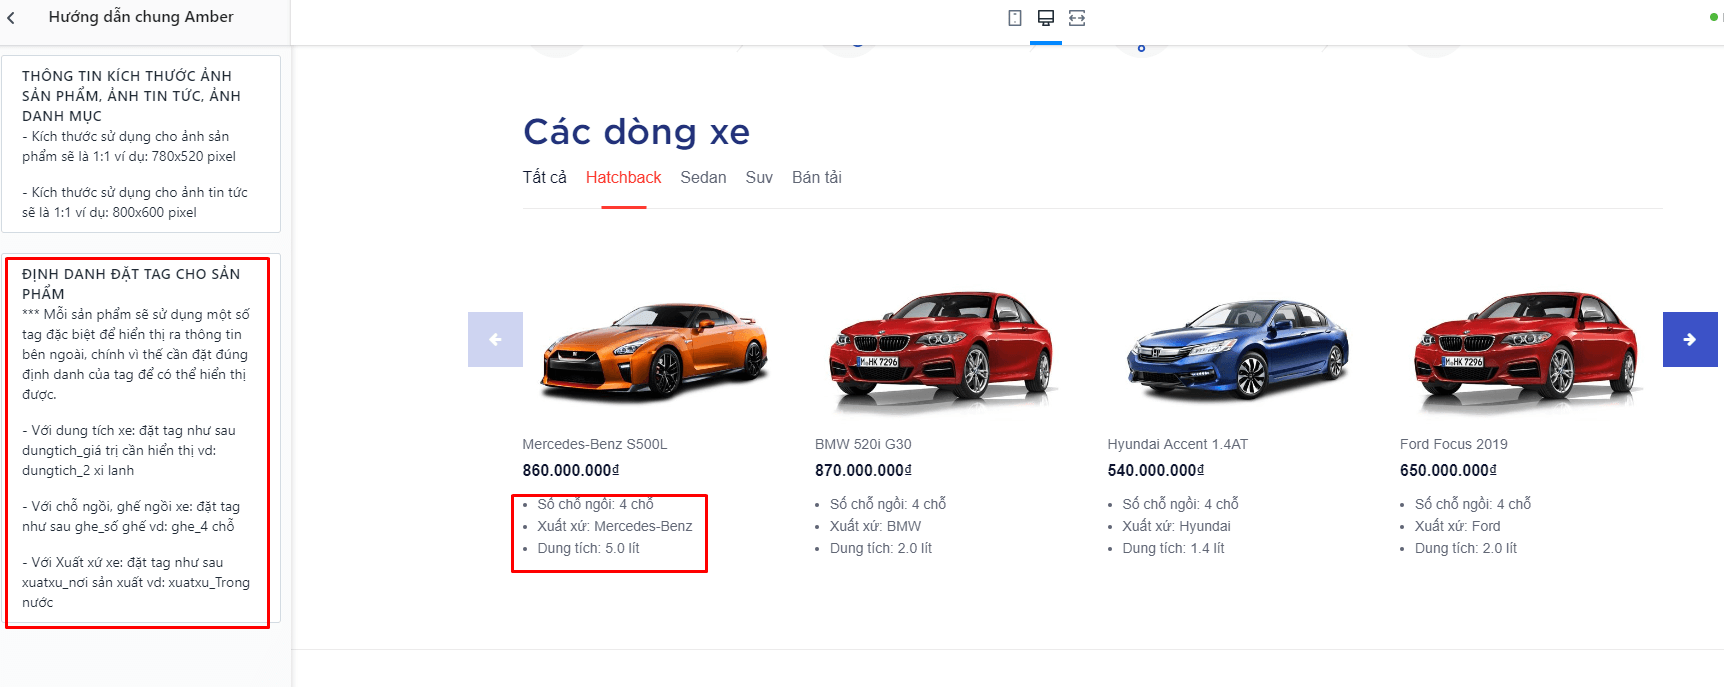Click Dung tích: 5.0 lít spec line
This screenshot has height=687, width=1724.
pos(588,548)
